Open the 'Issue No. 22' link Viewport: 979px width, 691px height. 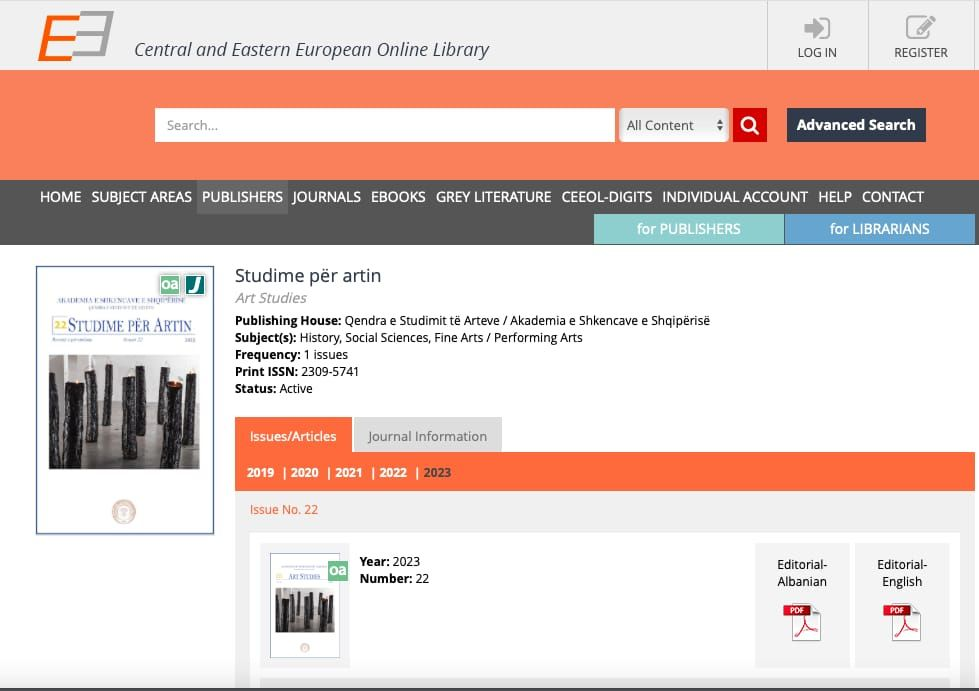tap(284, 509)
